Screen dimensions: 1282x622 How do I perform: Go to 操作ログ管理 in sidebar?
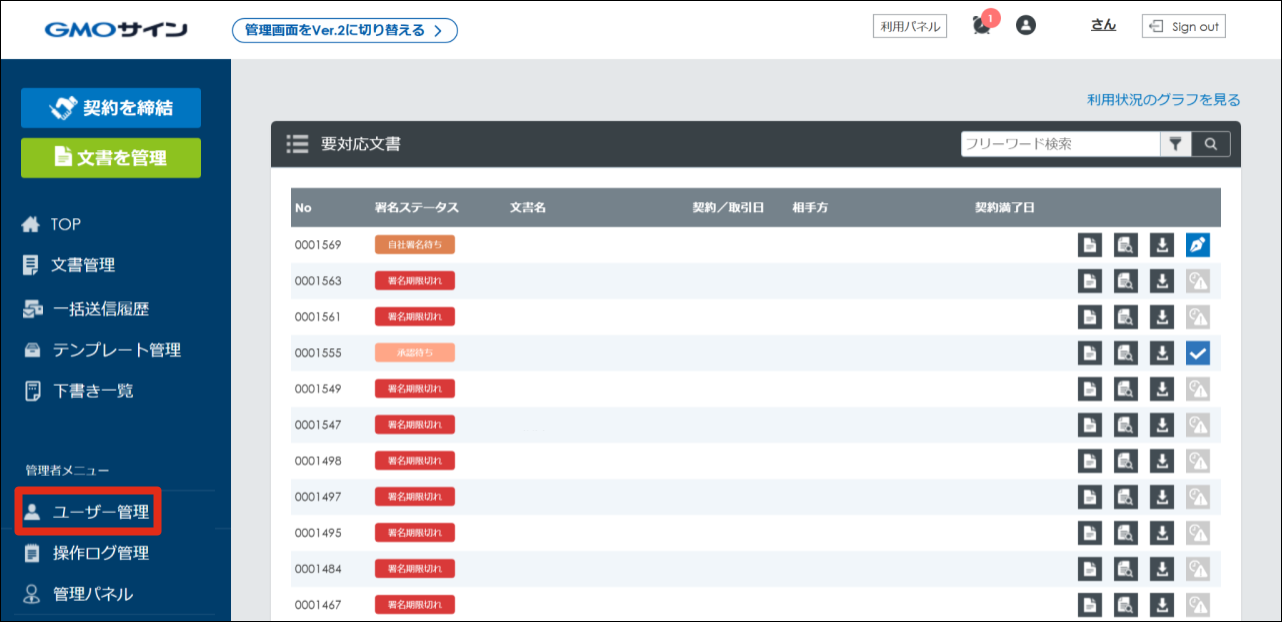pyautogui.click(x=100, y=553)
